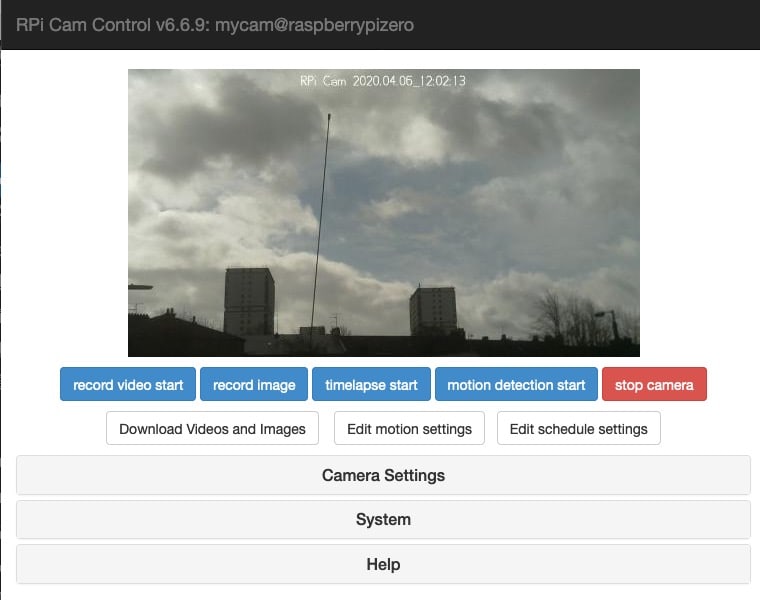The width and height of the screenshot is (760, 600).
Task: Open Edit schedule settings
Action: click(x=579, y=428)
